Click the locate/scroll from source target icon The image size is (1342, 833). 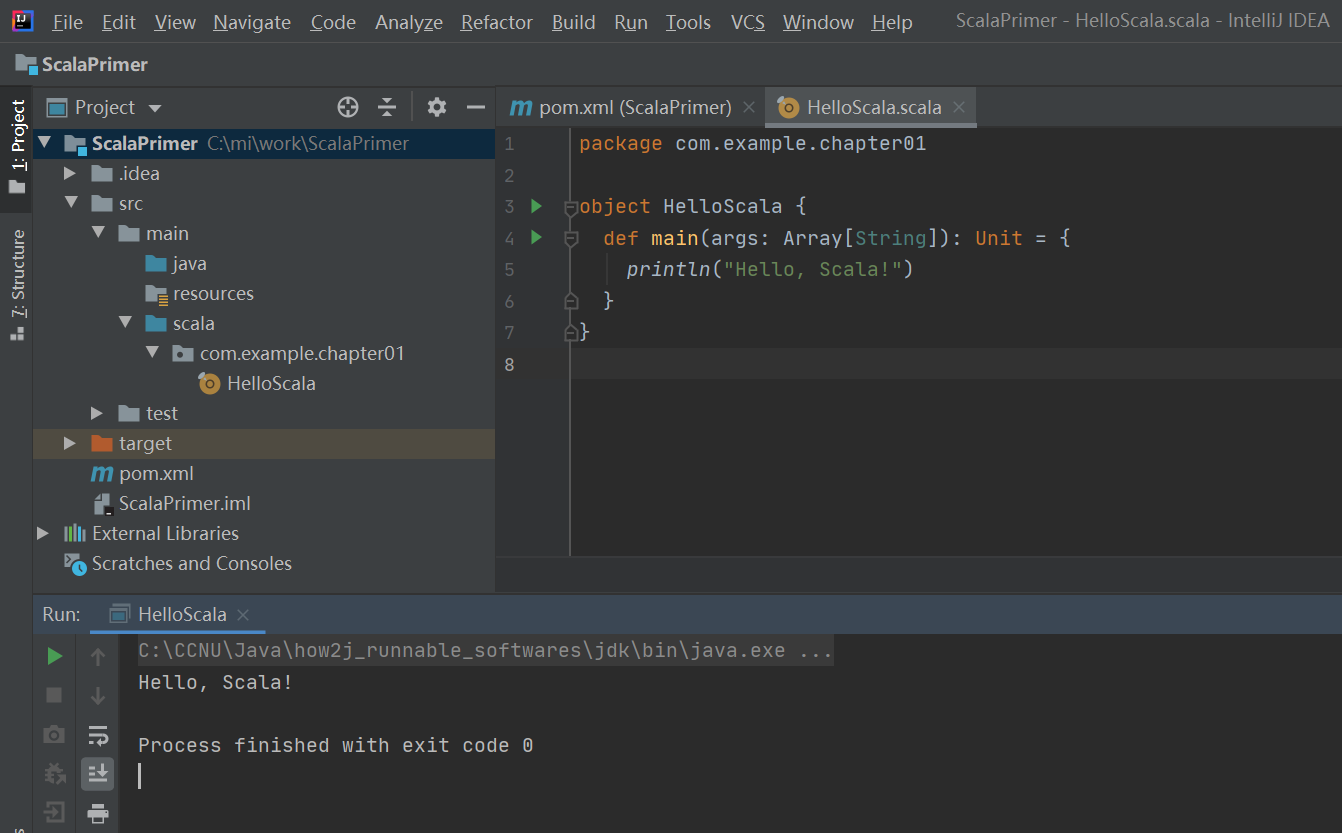348,107
